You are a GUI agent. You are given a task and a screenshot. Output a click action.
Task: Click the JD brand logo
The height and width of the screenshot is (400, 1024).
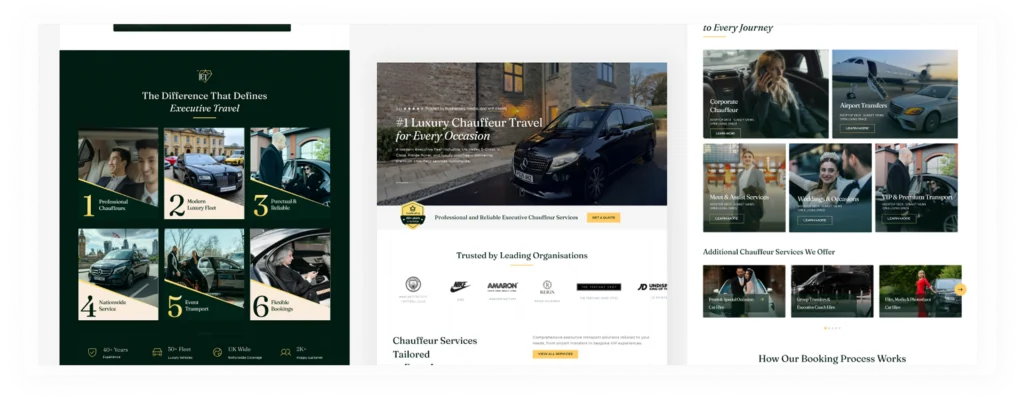[652, 286]
